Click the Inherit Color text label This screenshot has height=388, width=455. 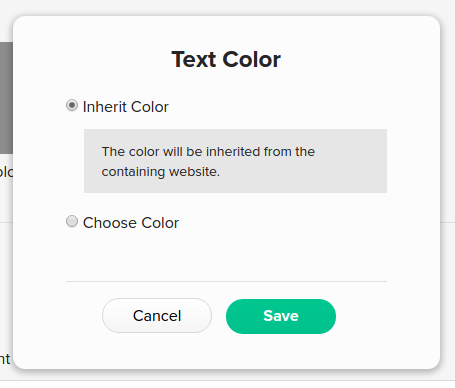point(126,107)
